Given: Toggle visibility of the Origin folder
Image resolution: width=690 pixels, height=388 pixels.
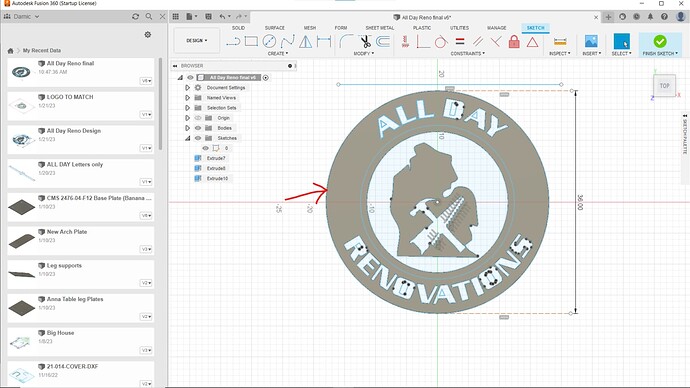Looking at the screenshot, I should click(198, 118).
